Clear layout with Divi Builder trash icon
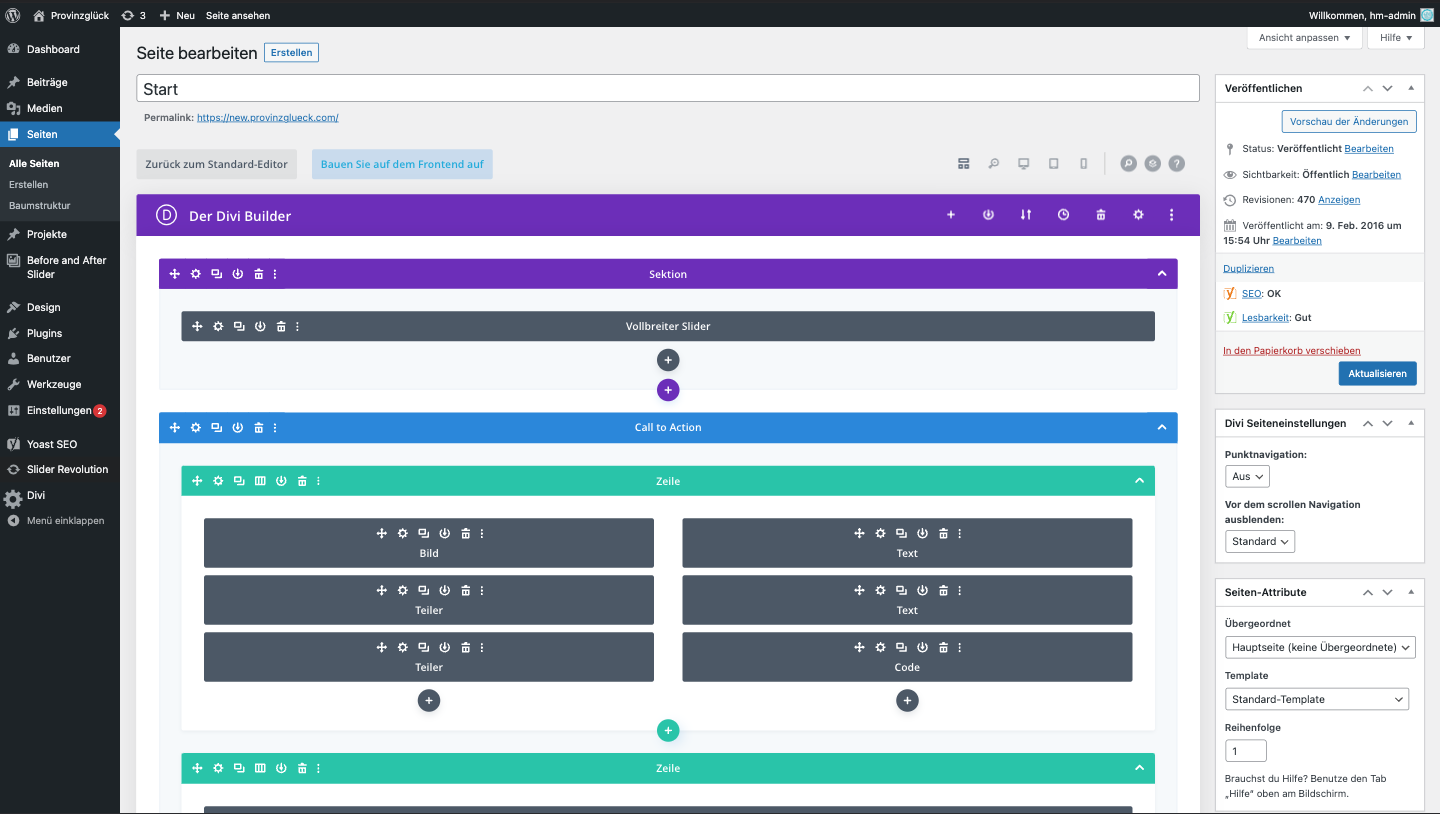Viewport: 1440px width, 814px height. pyautogui.click(x=1101, y=215)
